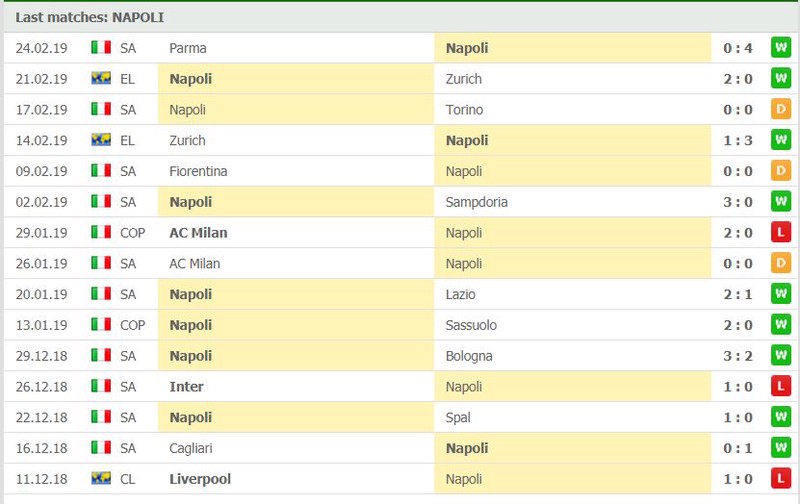Click the 0 : 4 score result
This screenshot has width=800, height=504.
(738, 47)
